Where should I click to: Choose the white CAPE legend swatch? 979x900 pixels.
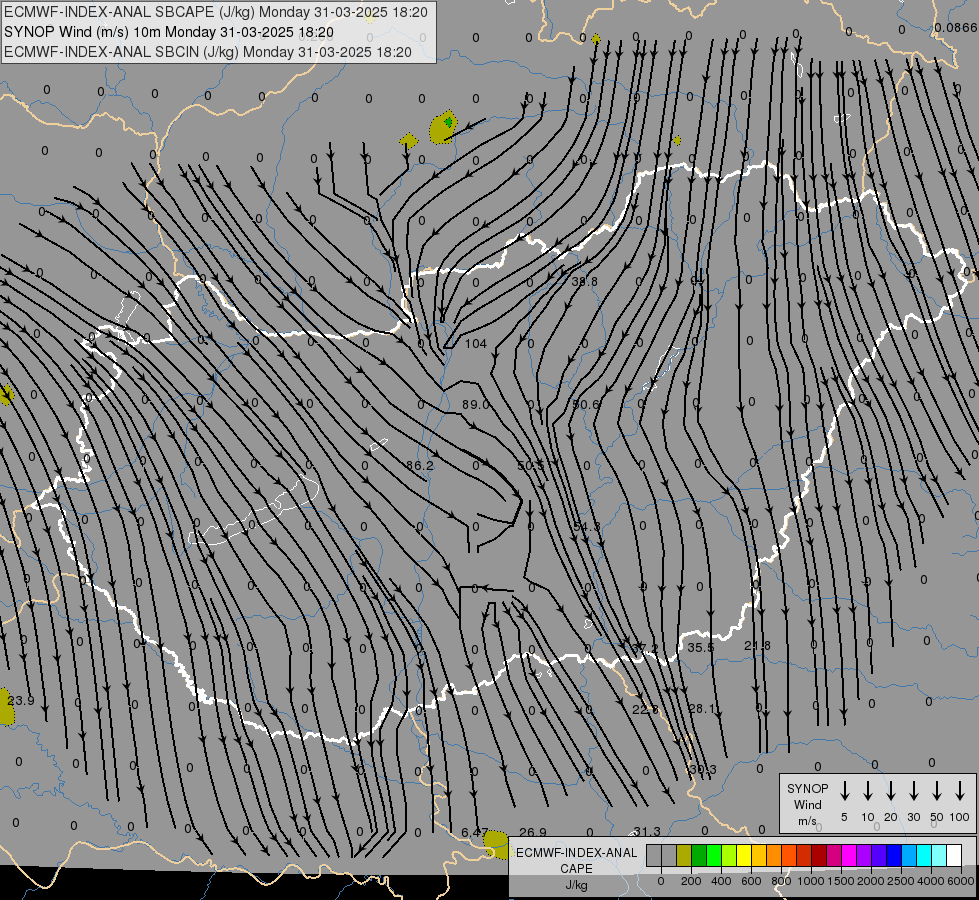pos(954,856)
